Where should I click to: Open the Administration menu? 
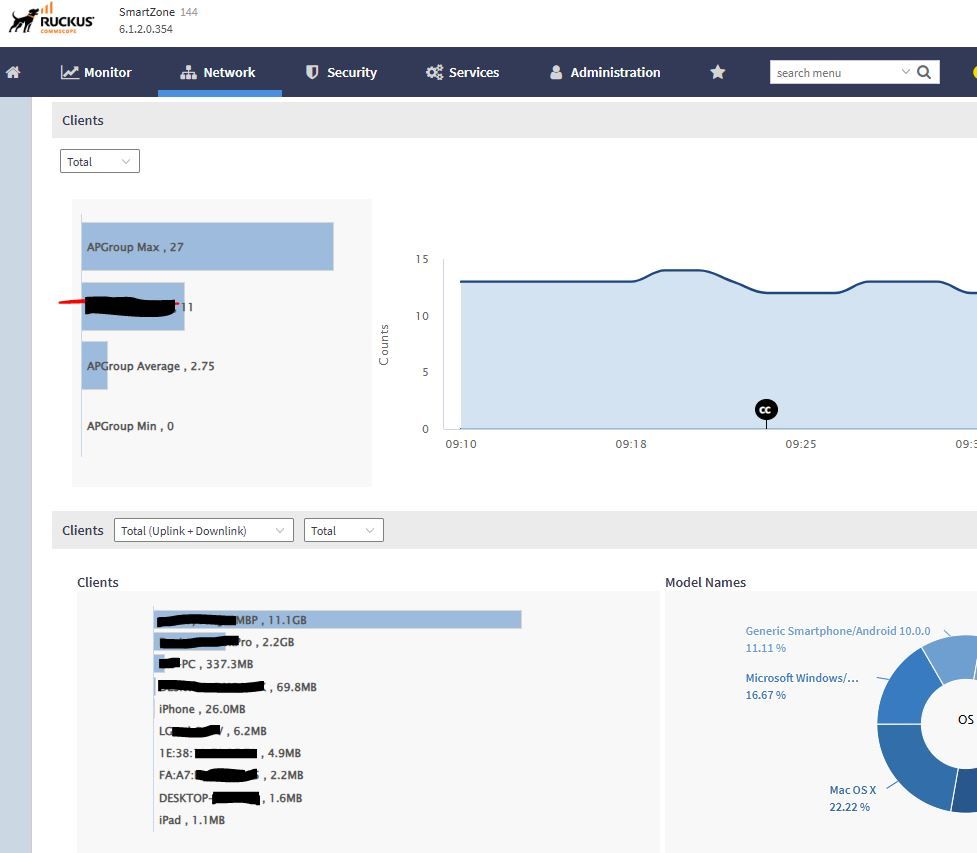605,72
